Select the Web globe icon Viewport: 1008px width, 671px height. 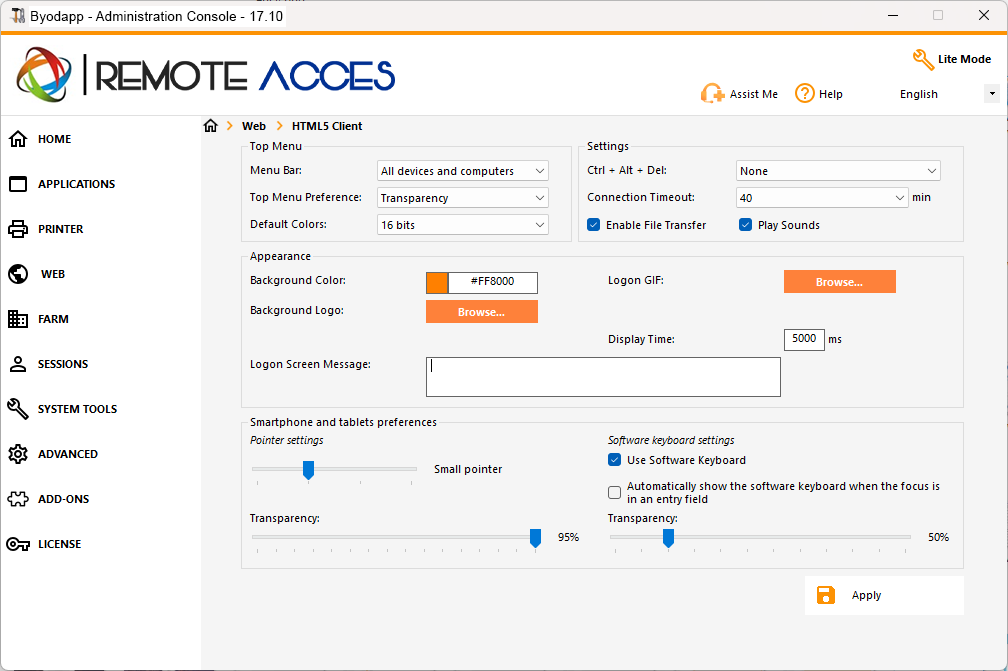tap(18, 274)
